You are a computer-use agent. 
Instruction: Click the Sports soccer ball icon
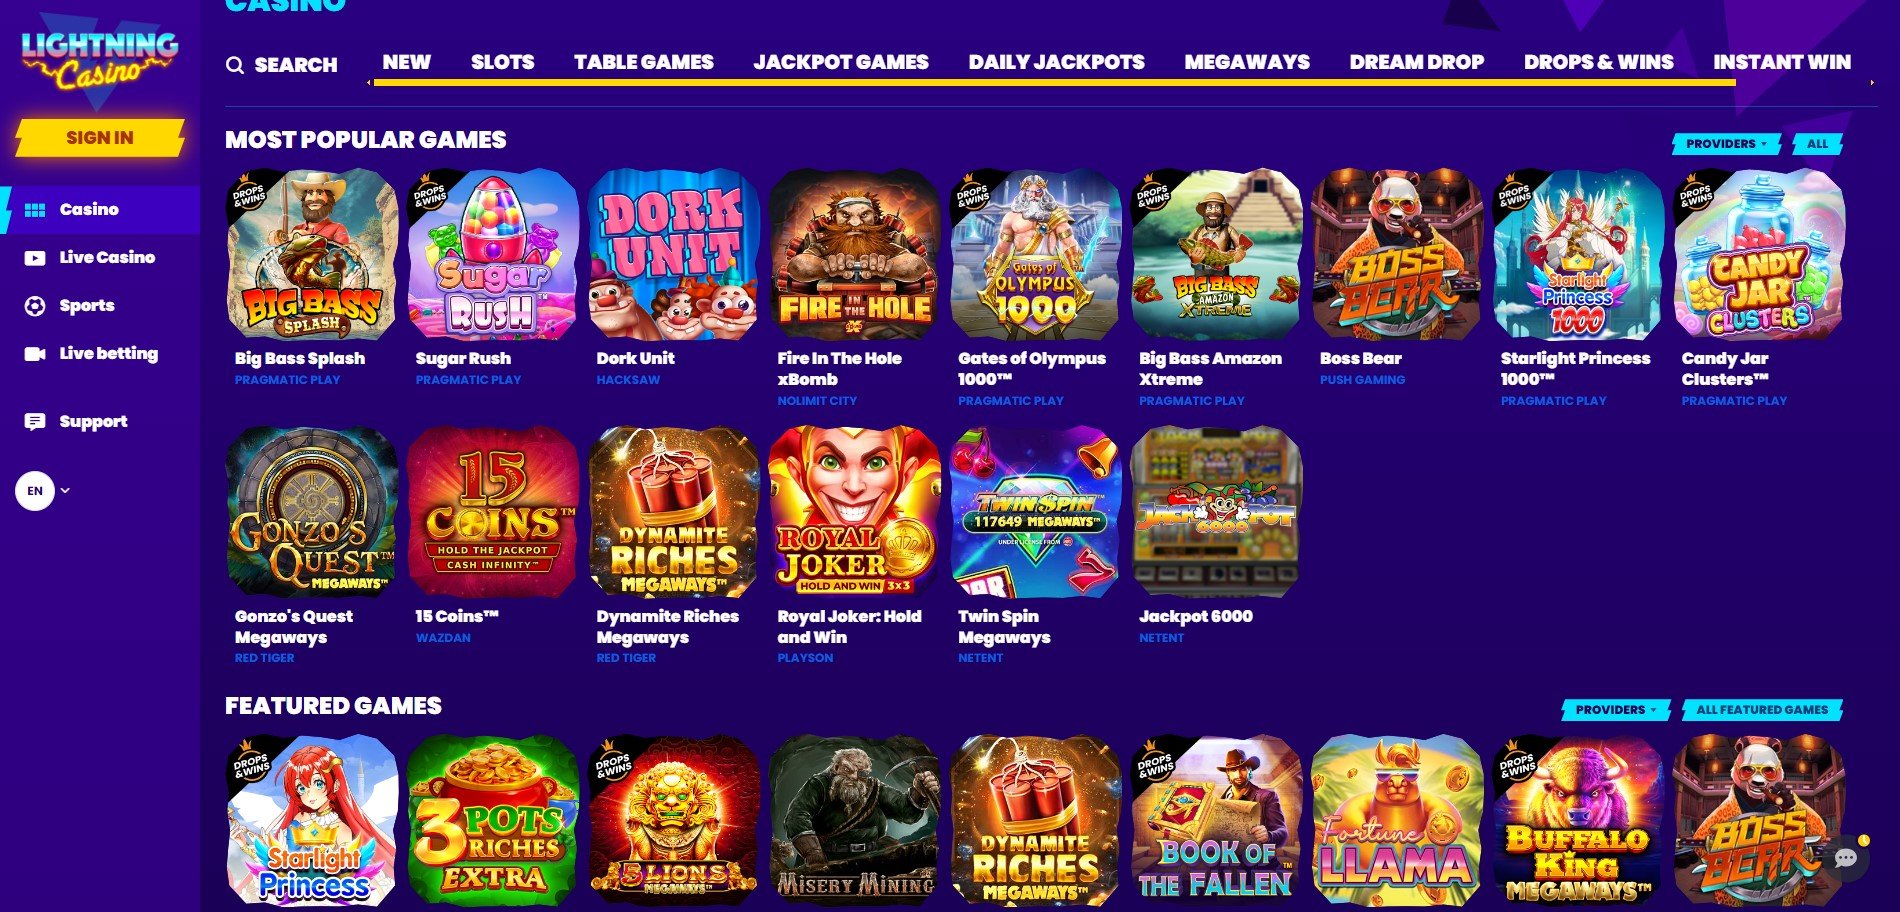coord(35,306)
